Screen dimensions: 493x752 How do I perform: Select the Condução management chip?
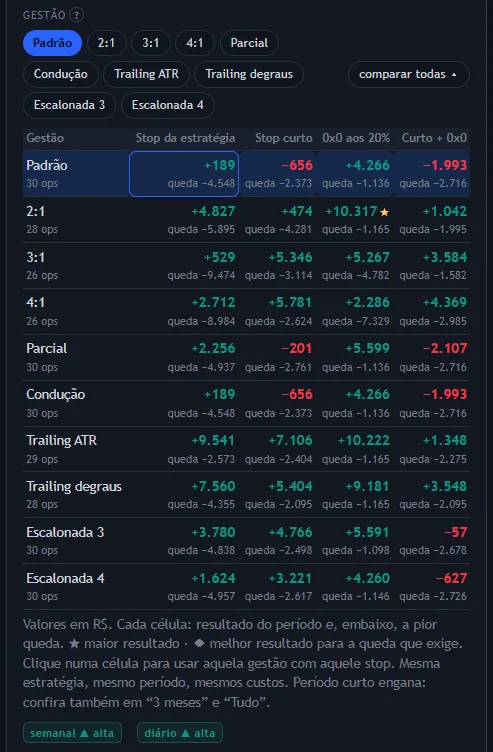[x=60, y=74]
